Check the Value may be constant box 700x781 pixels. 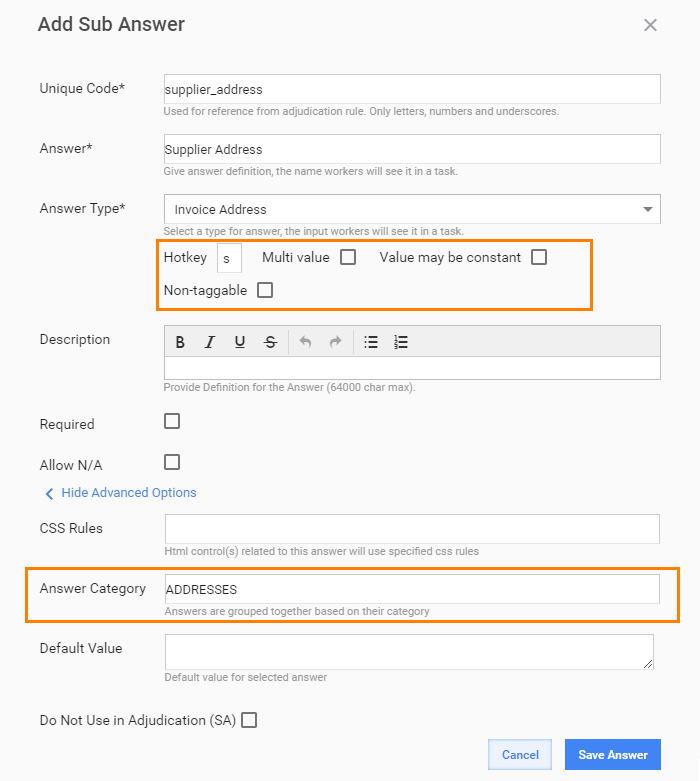pyautogui.click(x=539, y=257)
